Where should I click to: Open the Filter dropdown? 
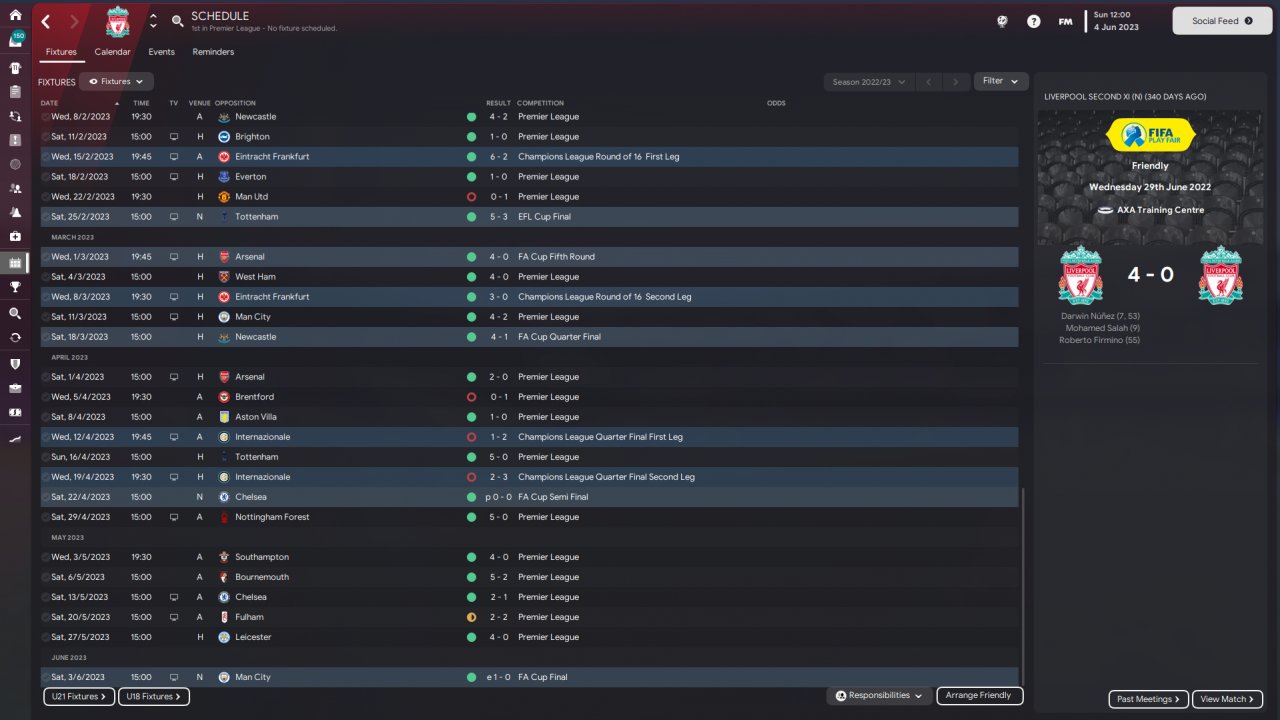click(x=1001, y=81)
